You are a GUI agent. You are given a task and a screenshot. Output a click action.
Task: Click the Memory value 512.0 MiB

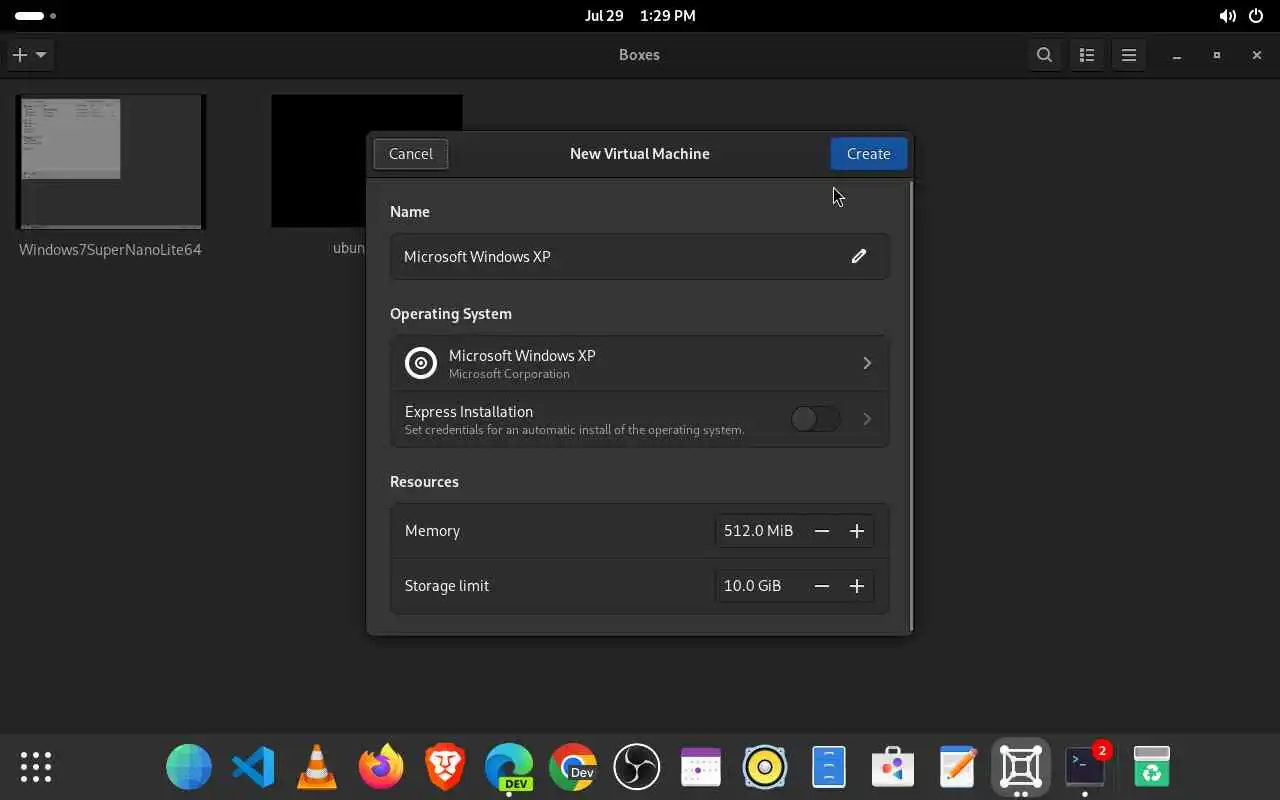(758, 531)
